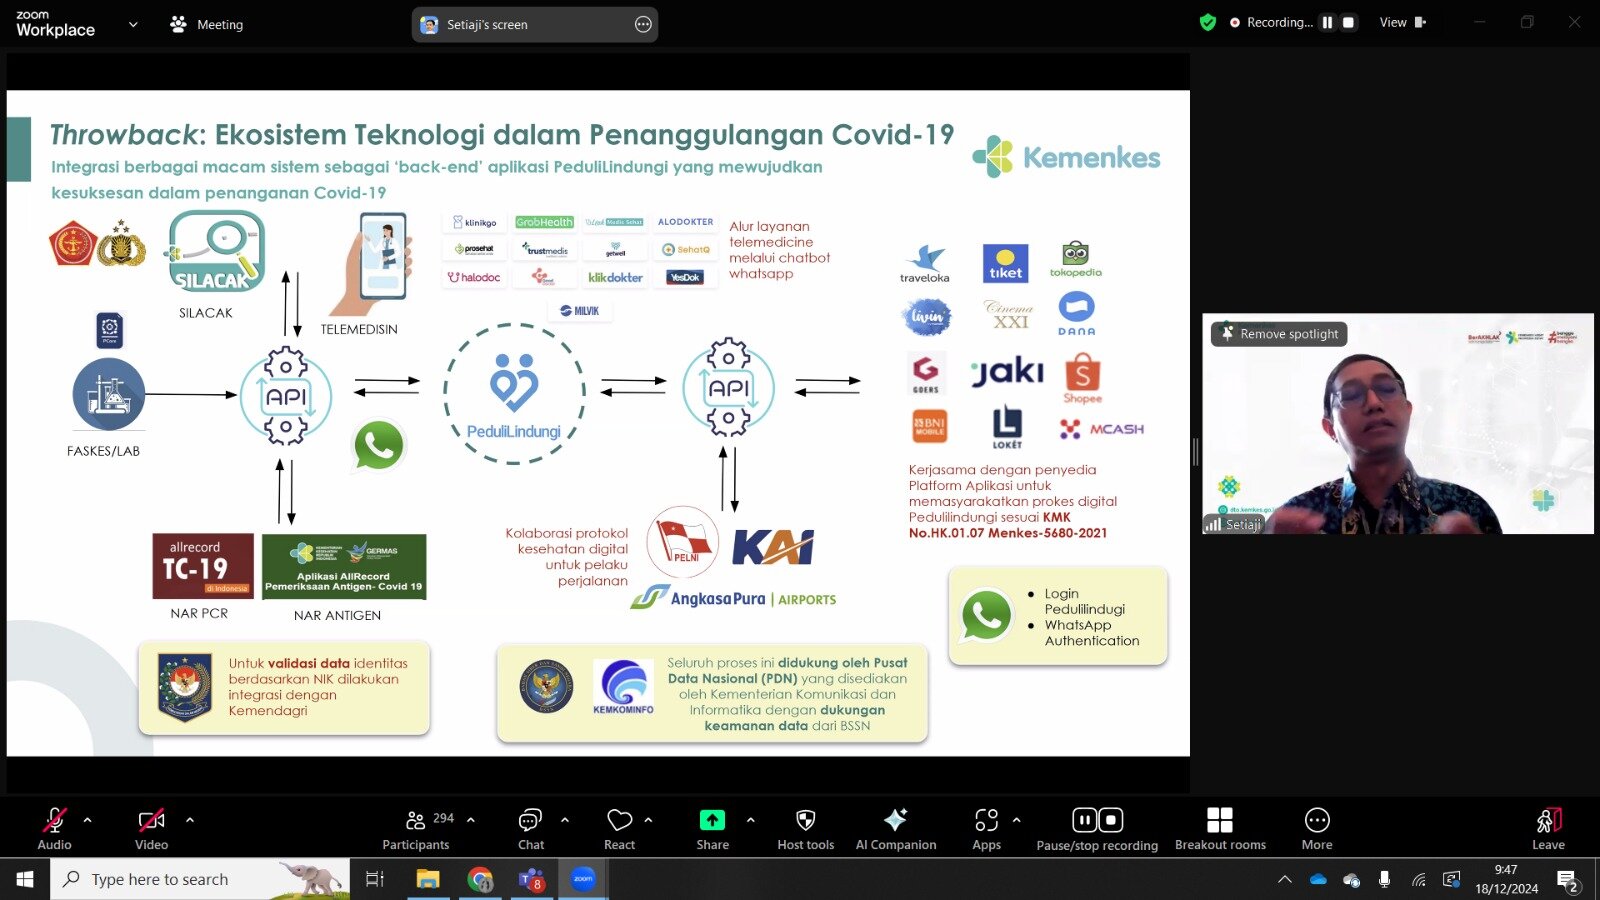Click the panel divider handle beside video
Image resolution: width=1600 pixels, height=900 pixels.
tap(1195, 452)
